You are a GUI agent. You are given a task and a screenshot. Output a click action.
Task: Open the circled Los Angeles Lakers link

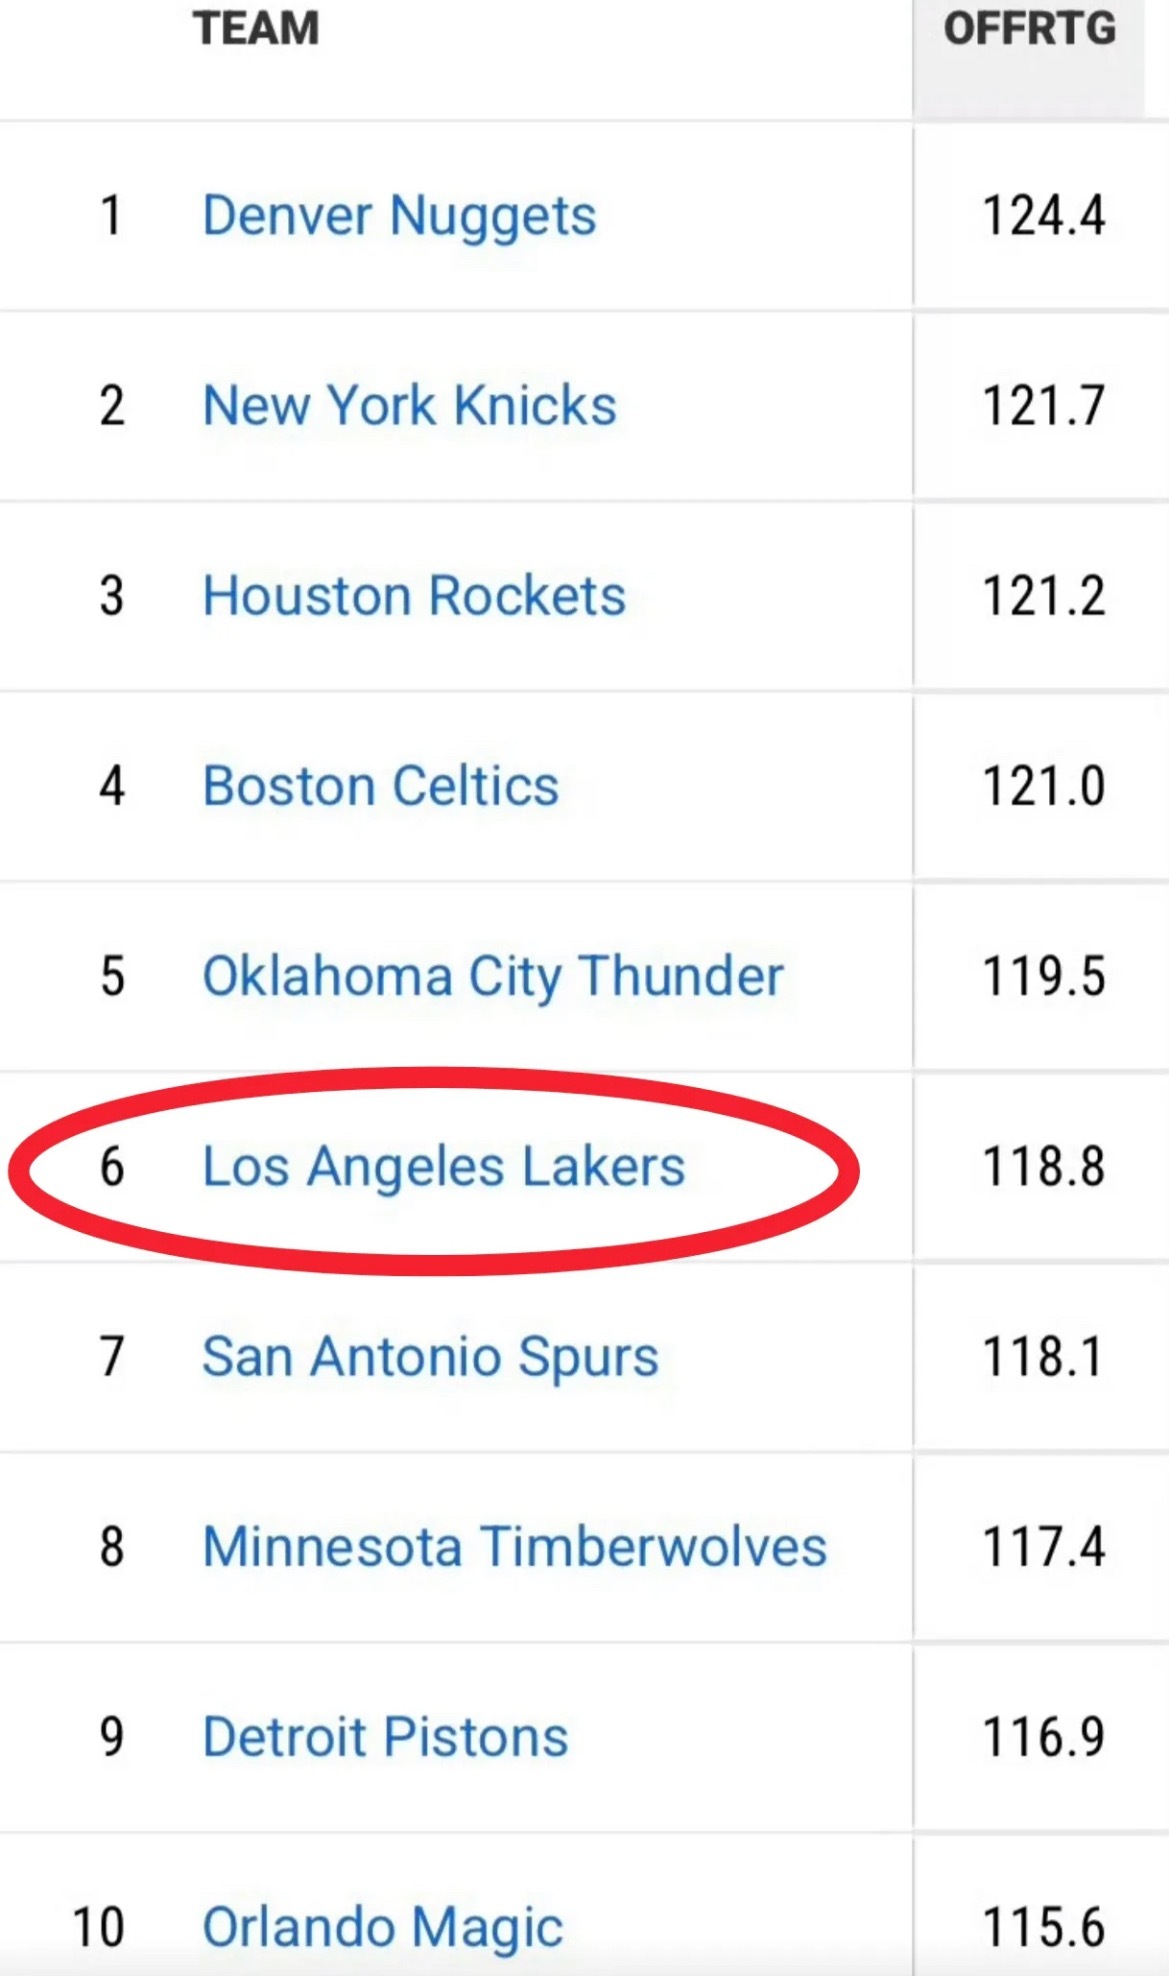pyautogui.click(x=444, y=1167)
